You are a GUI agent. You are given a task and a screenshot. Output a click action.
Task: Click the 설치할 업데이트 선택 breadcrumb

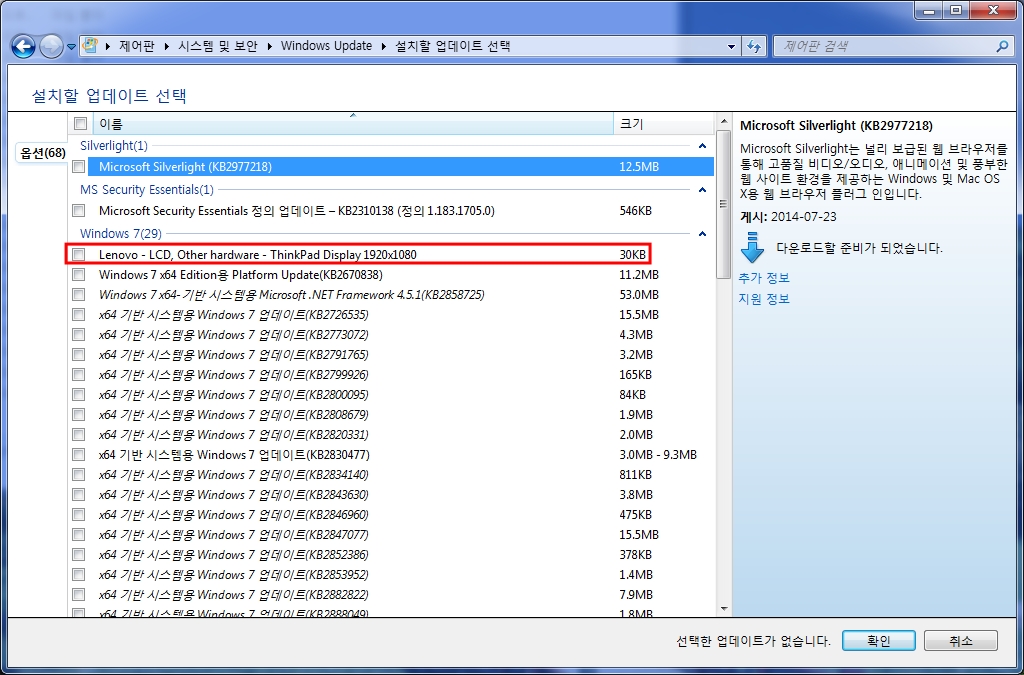pyautogui.click(x=453, y=46)
